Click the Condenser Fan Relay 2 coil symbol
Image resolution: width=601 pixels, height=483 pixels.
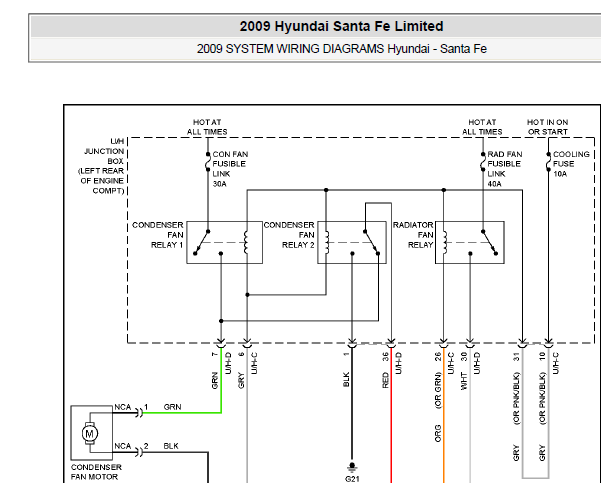(x=327, y=242)
